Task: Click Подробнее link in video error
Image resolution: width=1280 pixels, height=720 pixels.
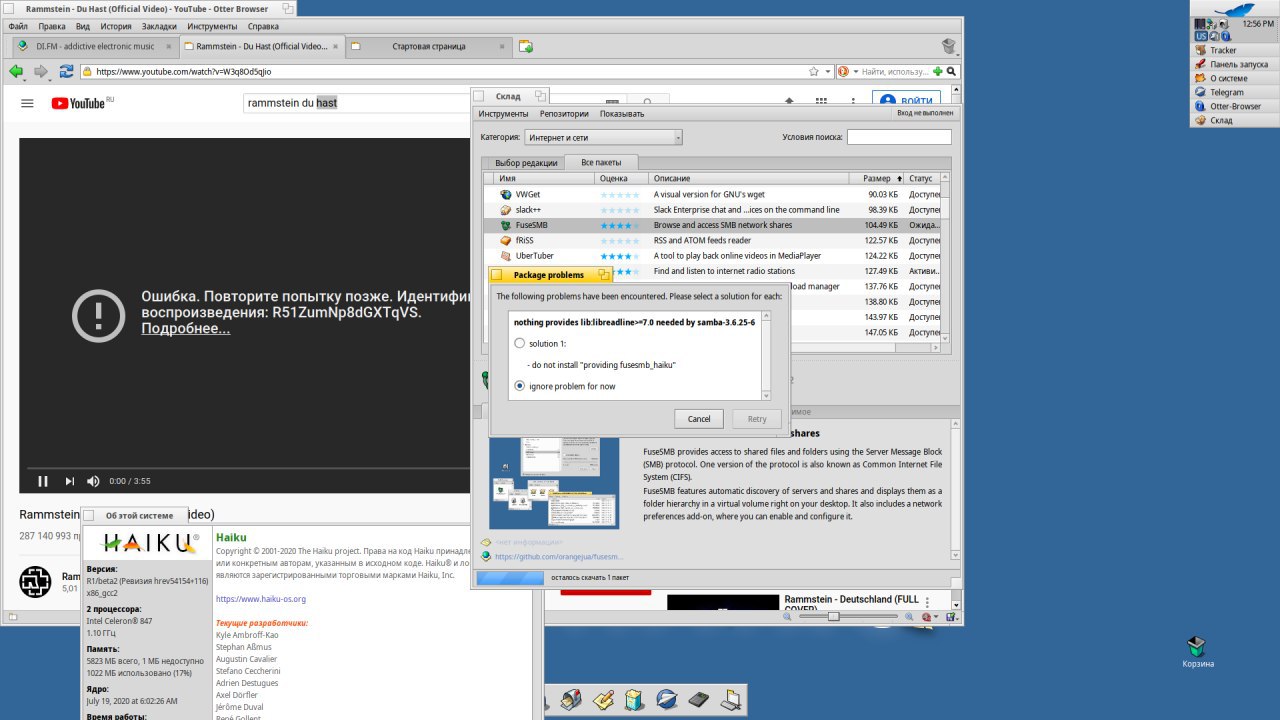Action: (x=185, y=329)
